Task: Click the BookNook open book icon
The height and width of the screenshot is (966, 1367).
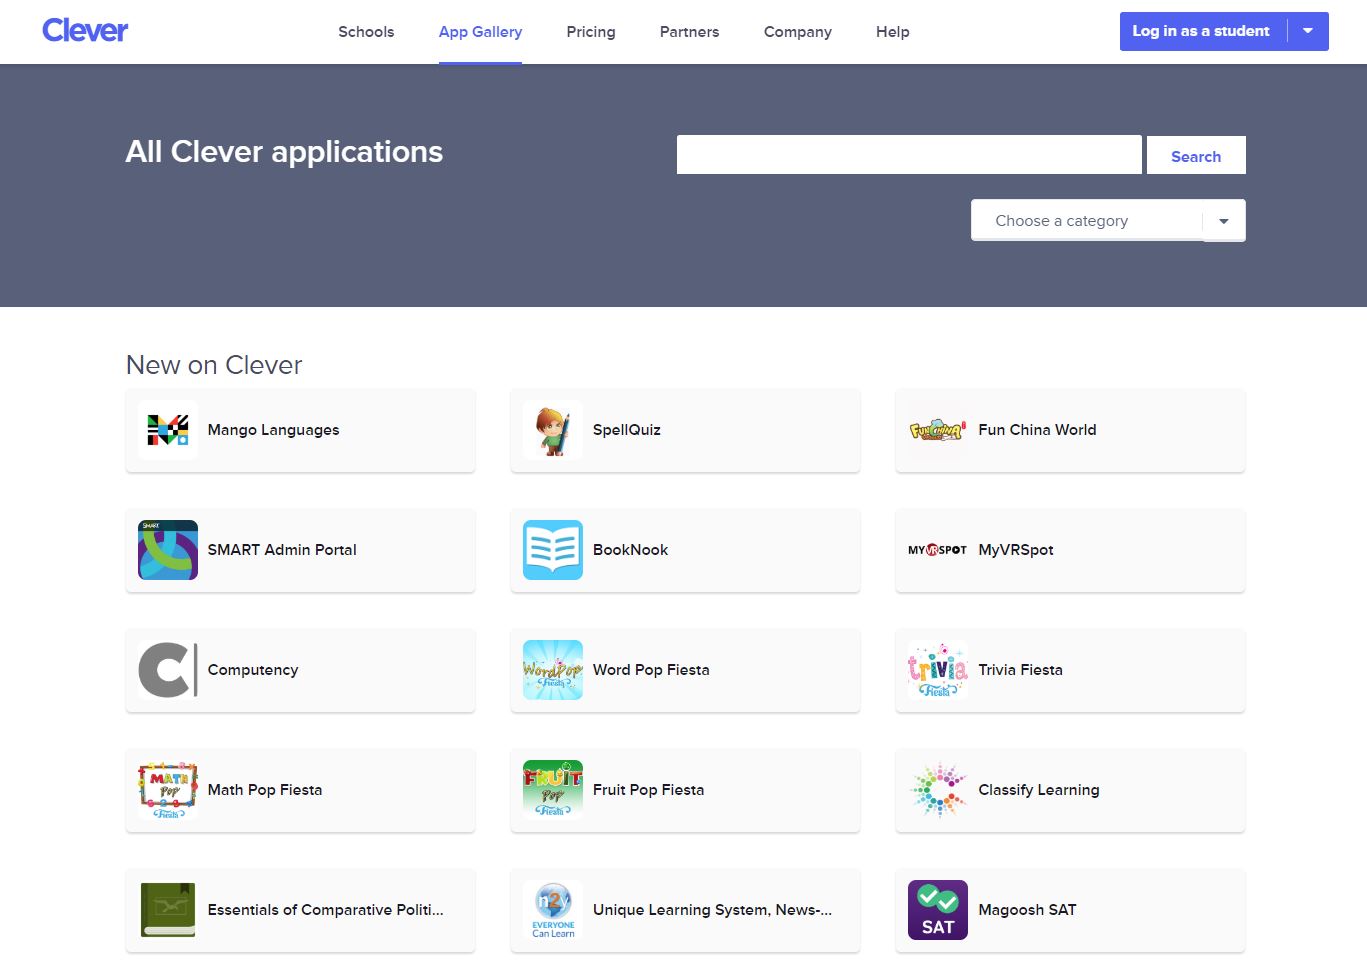Action: click(553, 550)
